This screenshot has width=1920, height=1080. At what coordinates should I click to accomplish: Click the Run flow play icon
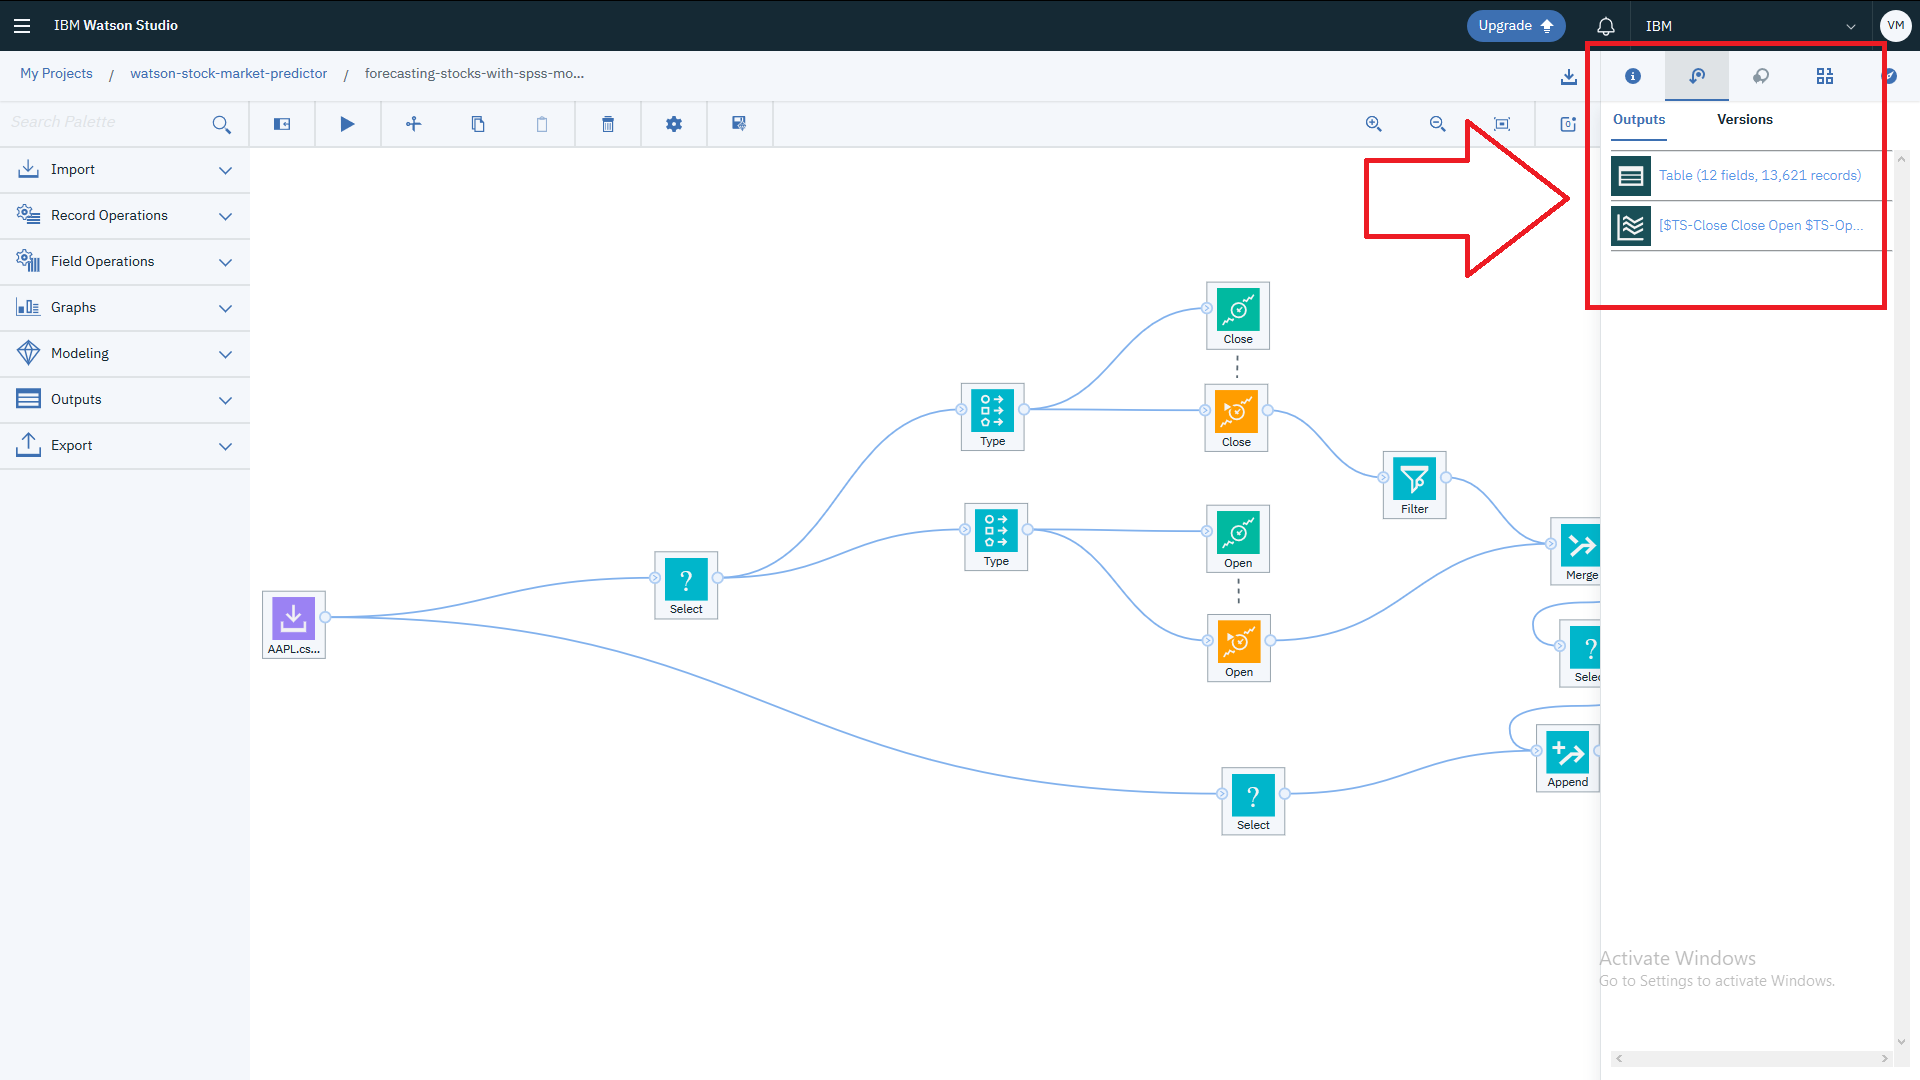(347, 124)
